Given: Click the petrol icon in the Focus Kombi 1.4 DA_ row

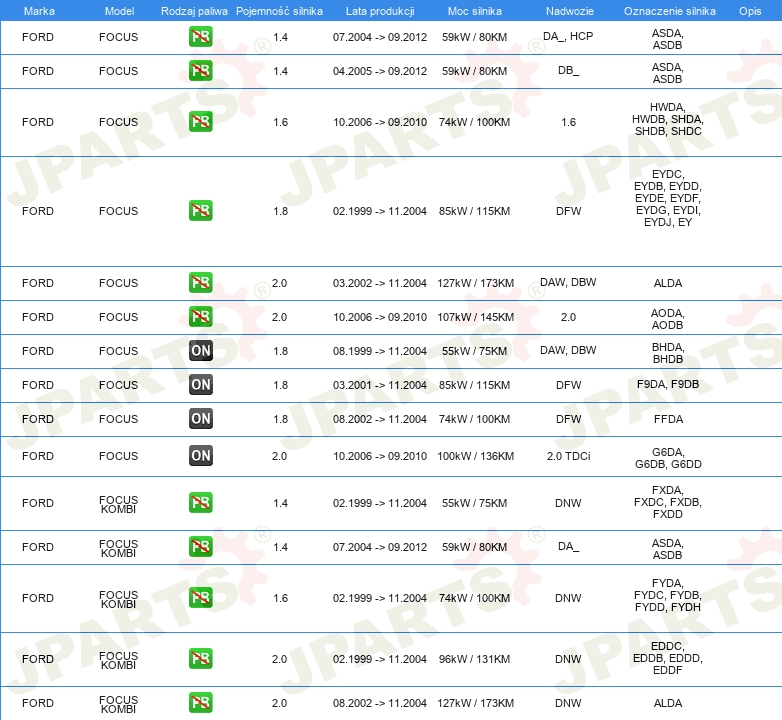Looking at the screenshot, I should (x=200, y=546).
